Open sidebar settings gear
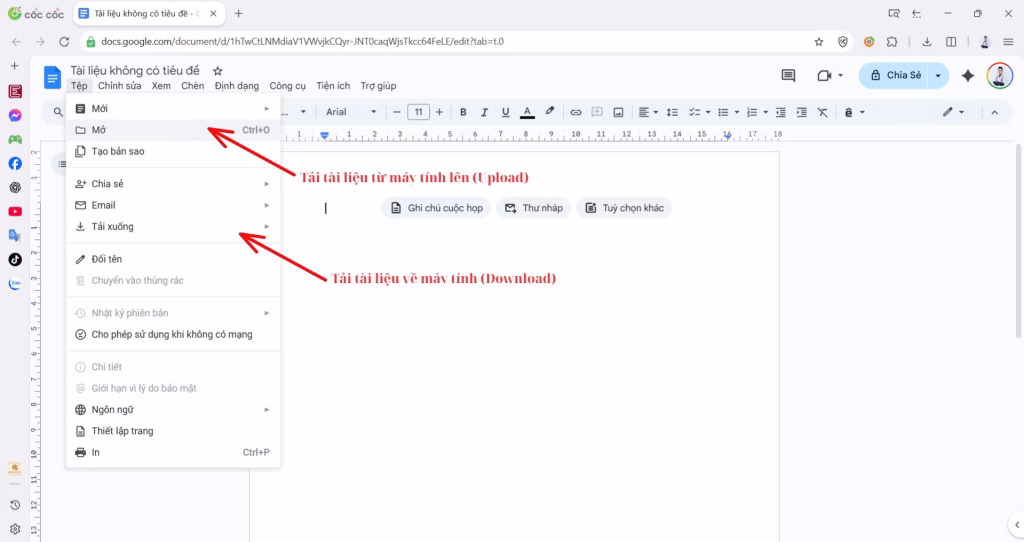The image size is (1024, 542). coord(15,529)
